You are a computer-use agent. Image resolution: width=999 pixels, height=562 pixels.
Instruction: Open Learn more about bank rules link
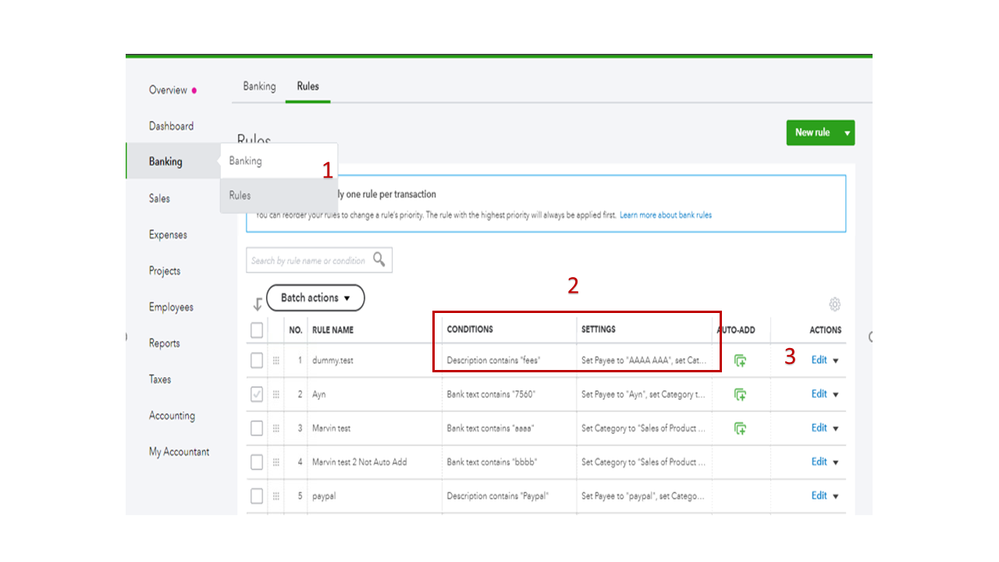665,215
